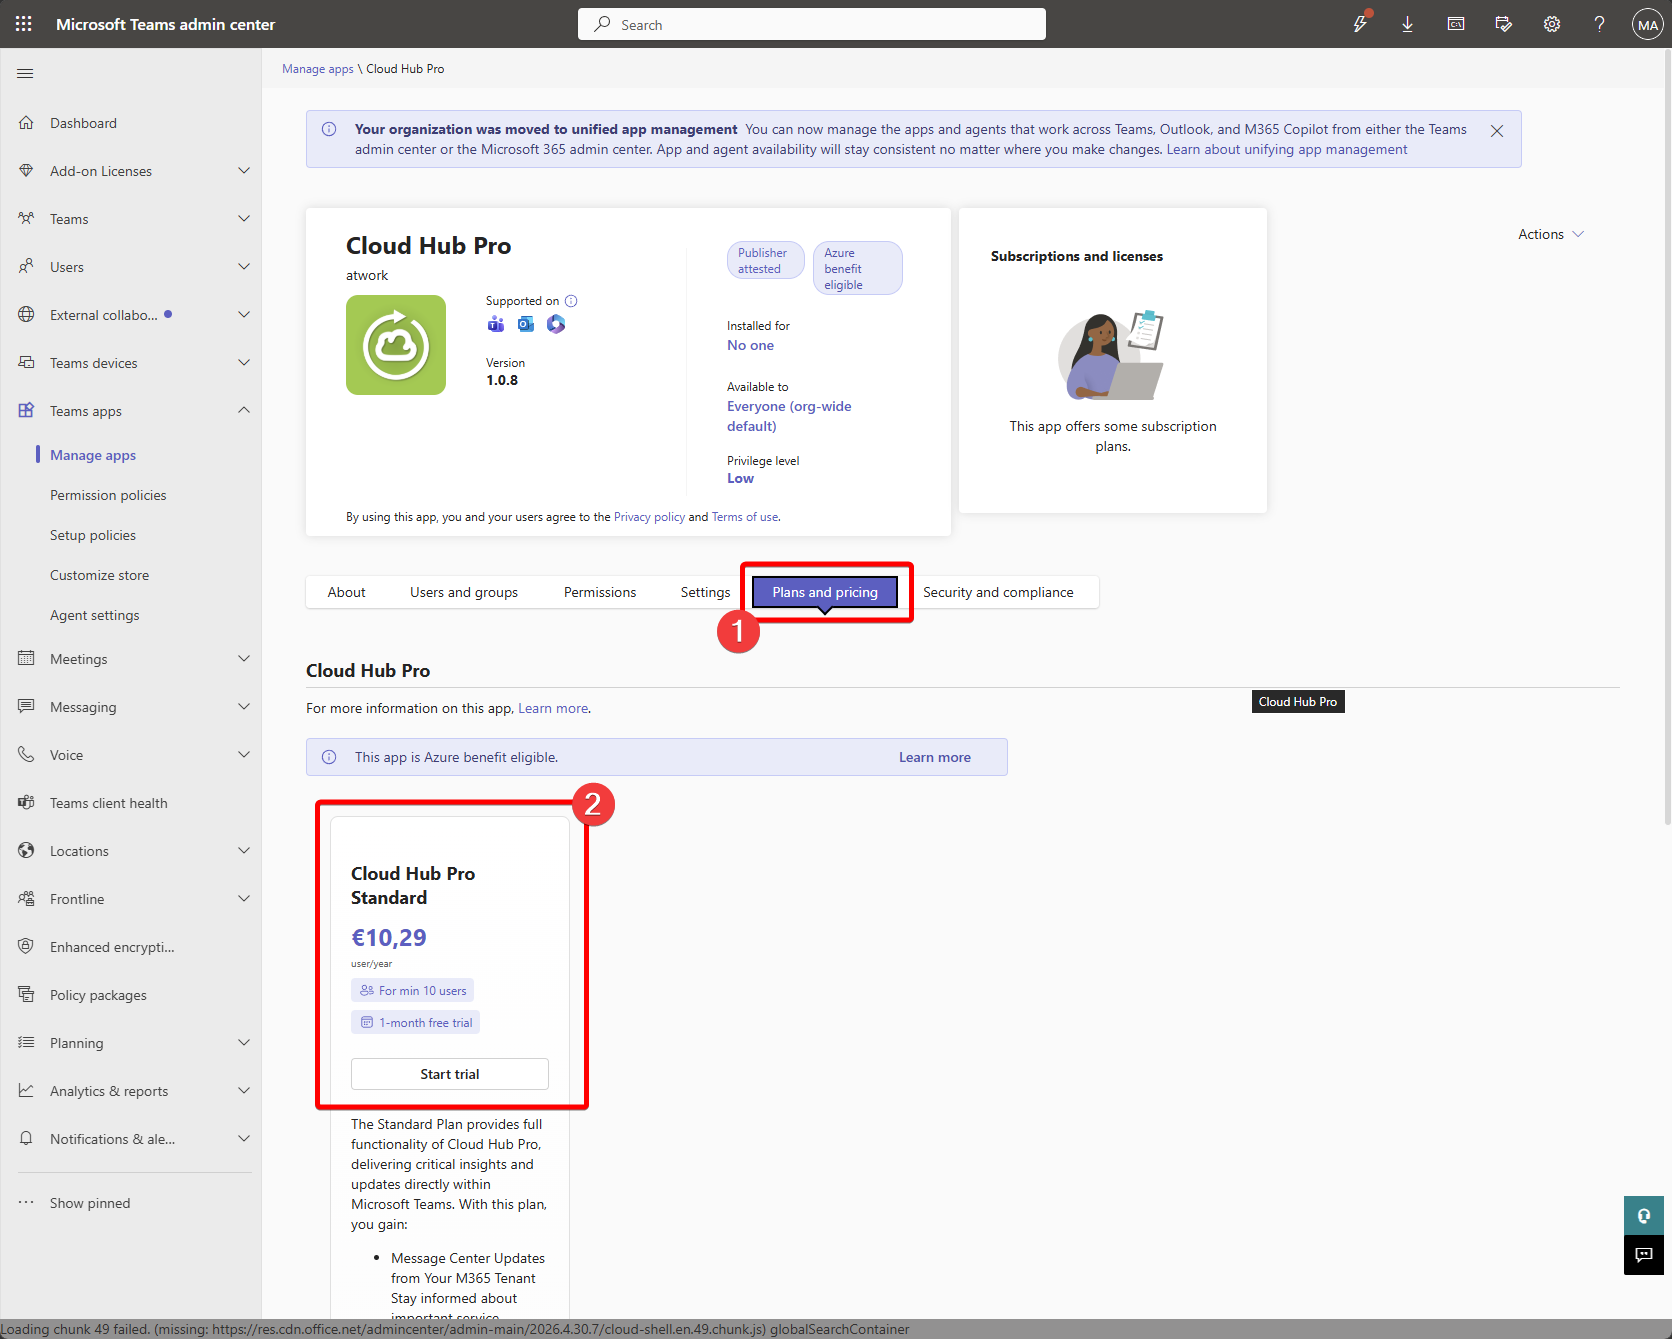Image resolution: width=1672 pixels, height=1339 pixels.
Task: Click the Frontline icon in sidebar
Action: point(26,899)
